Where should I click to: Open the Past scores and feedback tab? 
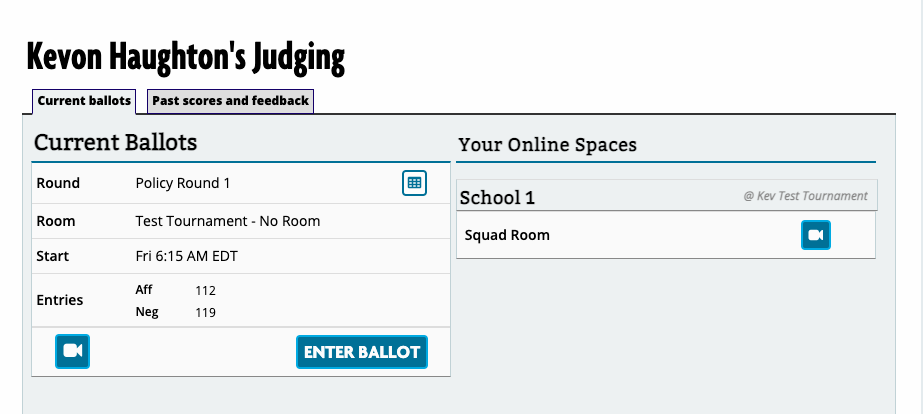tap(230, 101)
